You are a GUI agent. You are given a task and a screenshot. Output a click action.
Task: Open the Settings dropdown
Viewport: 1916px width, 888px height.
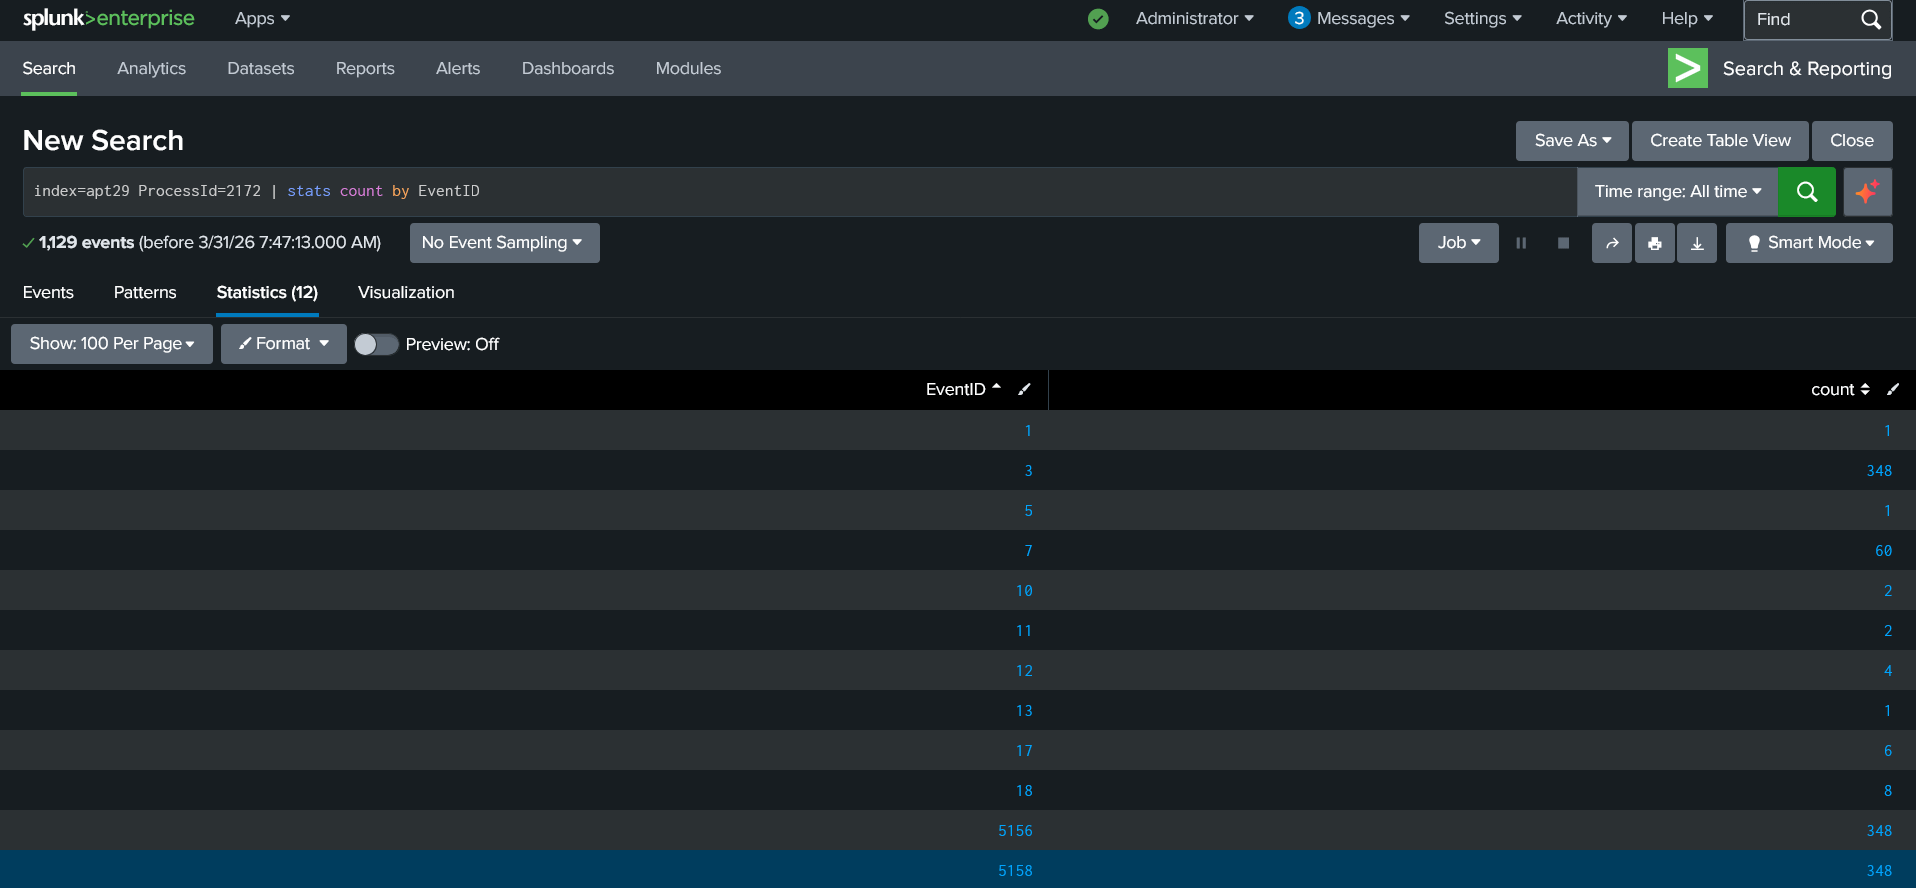pos(1482,18)
